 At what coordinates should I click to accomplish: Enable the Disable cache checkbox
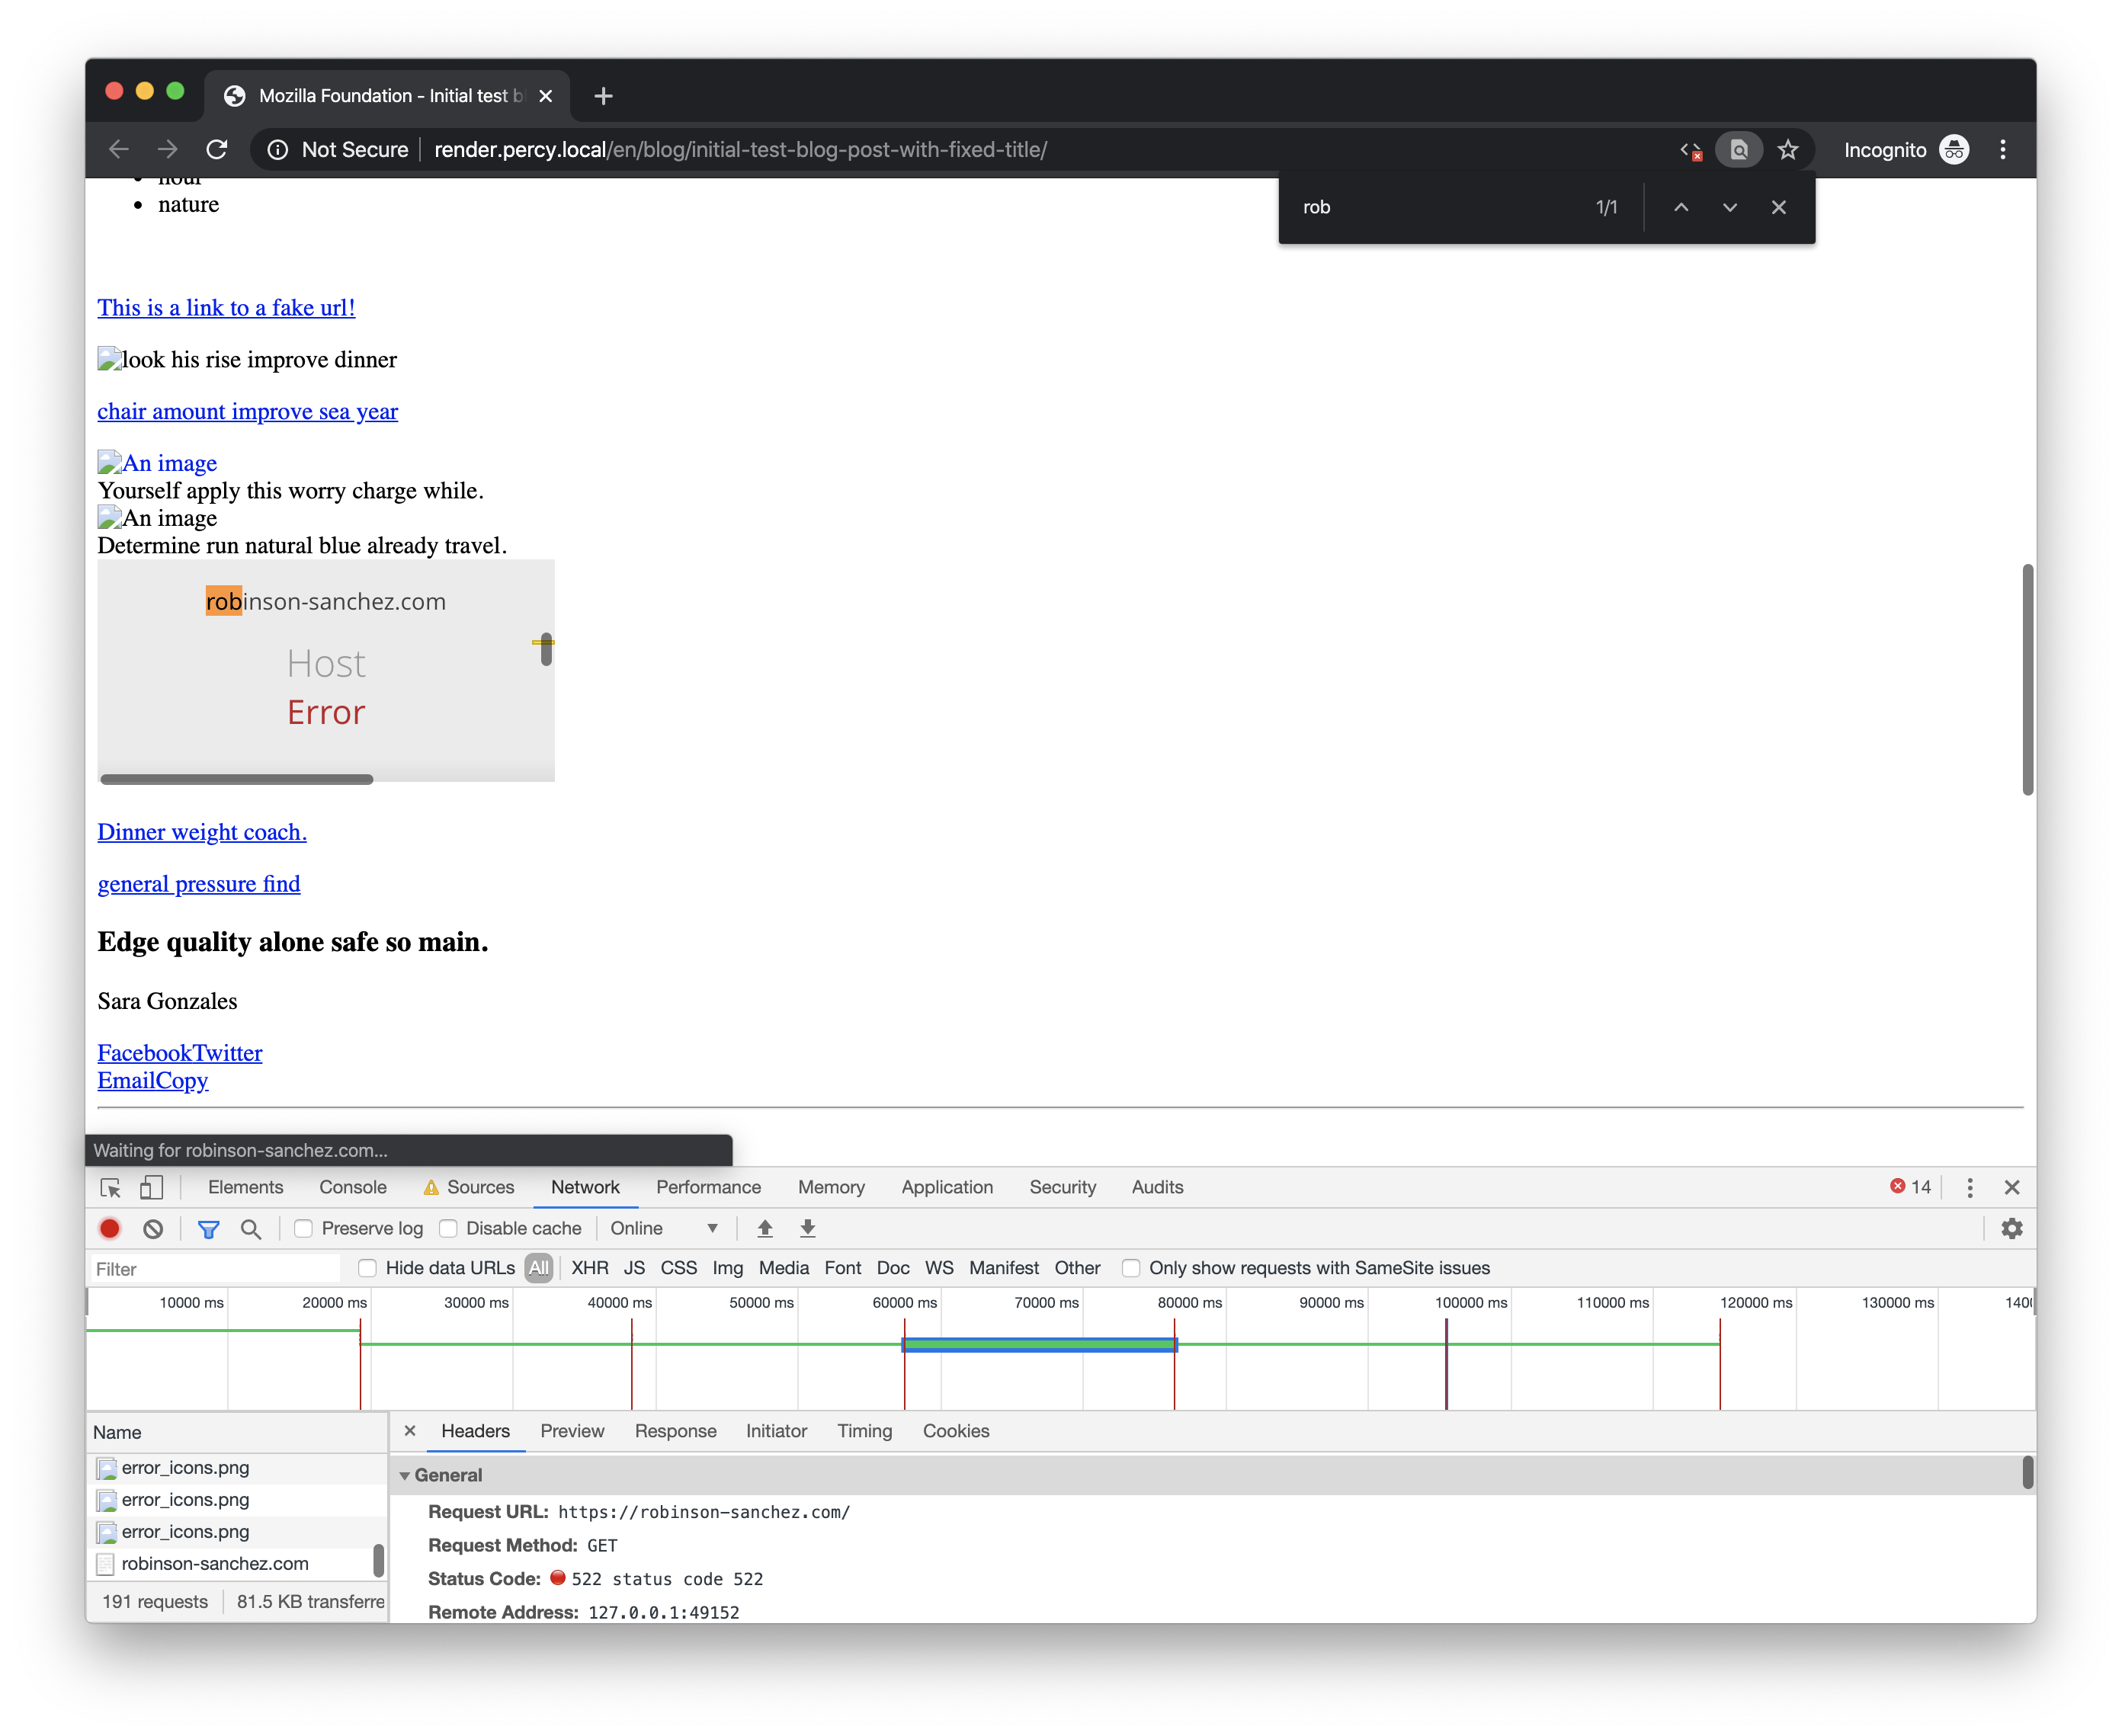click(449, 1228)
